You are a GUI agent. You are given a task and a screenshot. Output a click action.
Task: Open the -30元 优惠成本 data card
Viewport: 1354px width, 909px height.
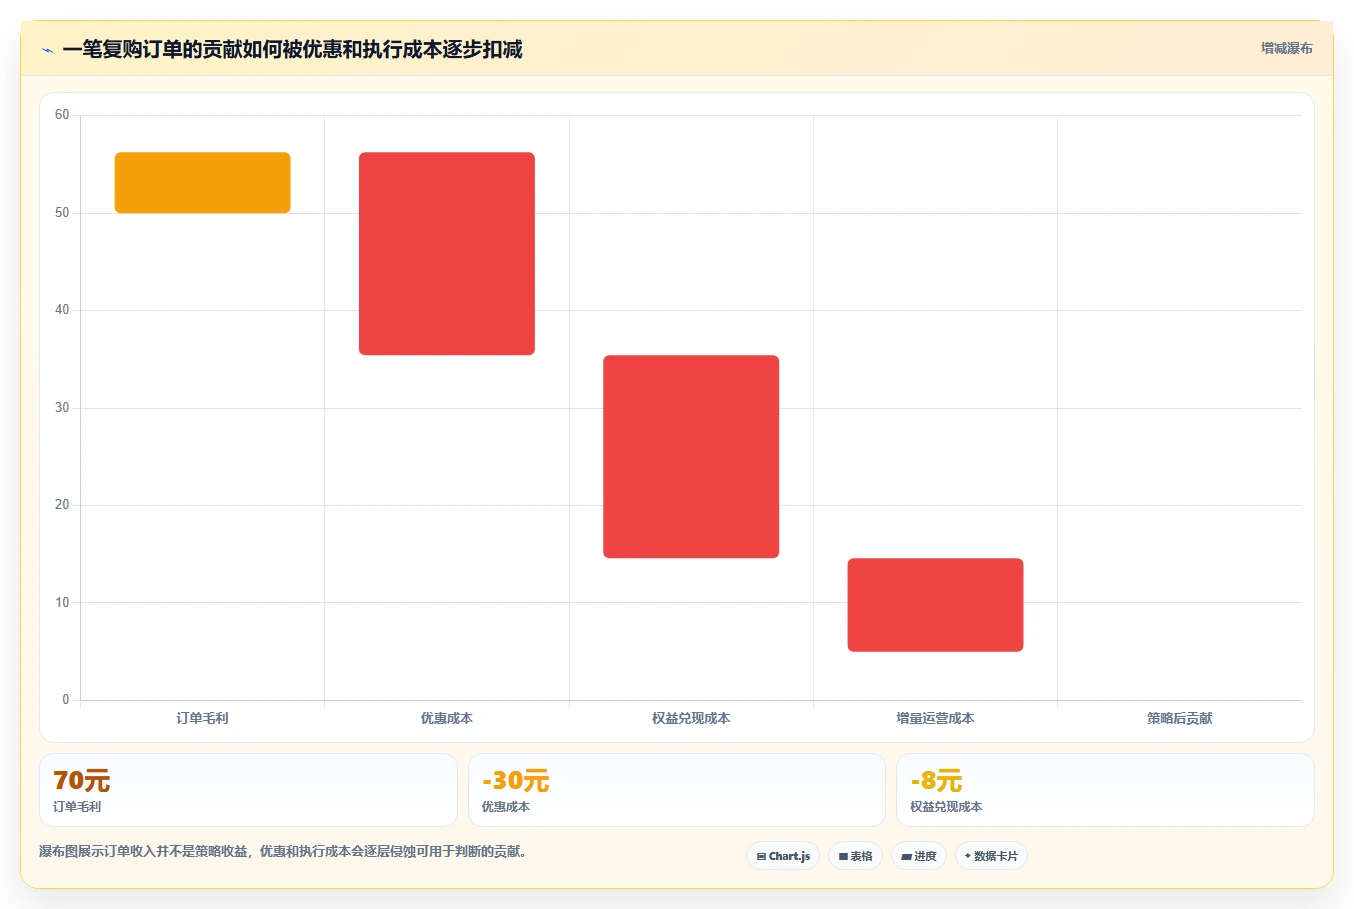coord(677,790)
